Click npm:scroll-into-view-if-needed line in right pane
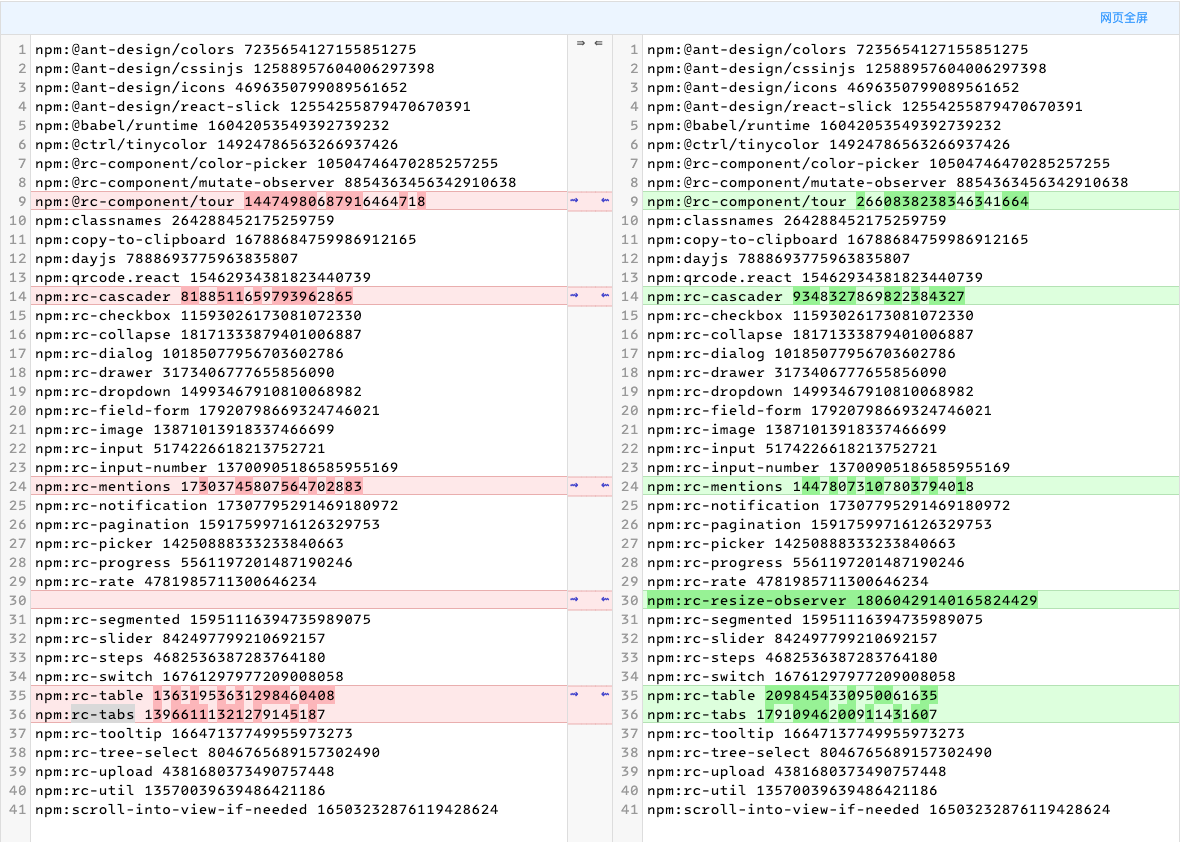 pyautogui.click(x=878, y=809)
